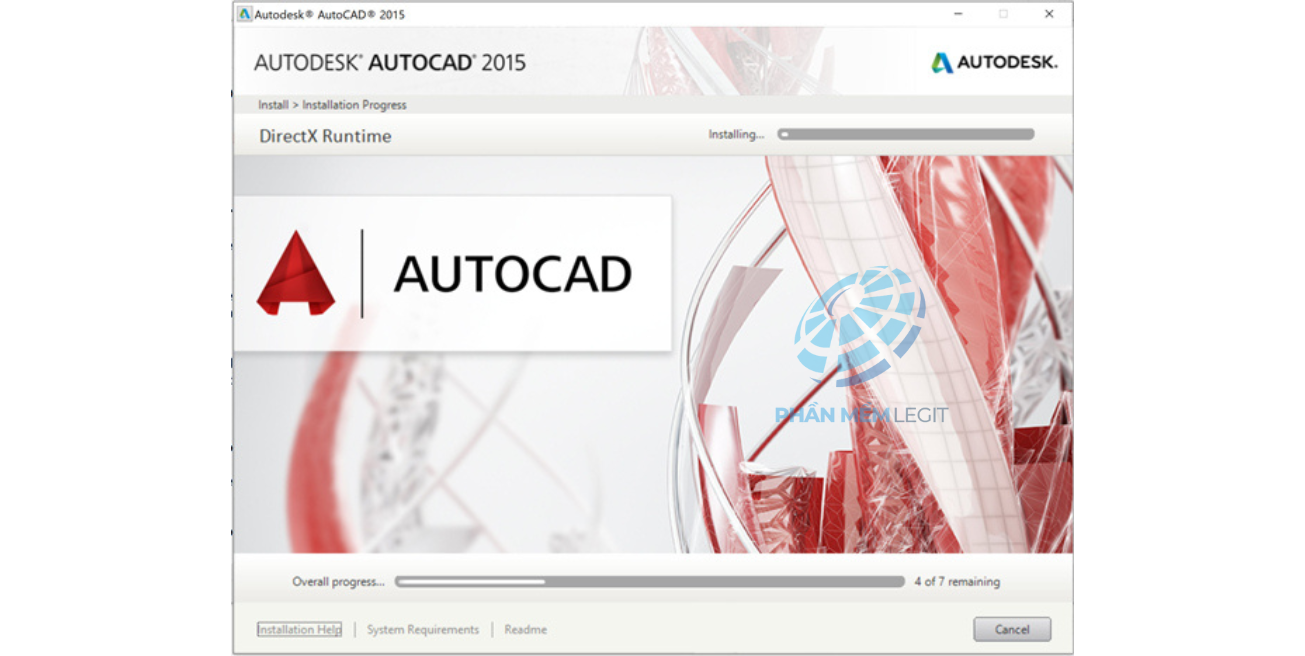Image resolution: width=1305 pixels, height=656 pixels.
Task: Open the Readme link
Action: (x=525, y=630)
